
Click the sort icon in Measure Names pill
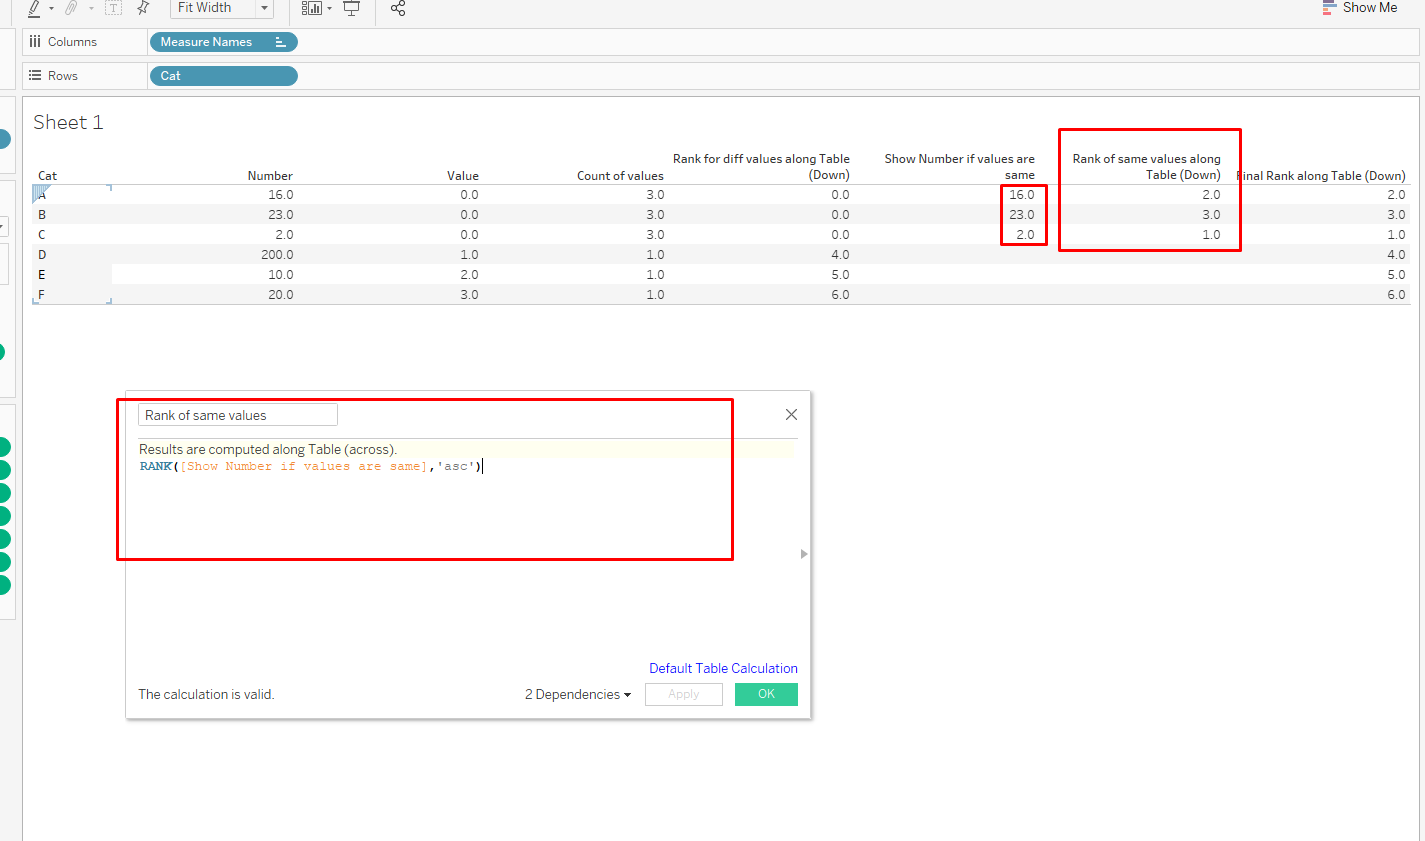tap(281, 42)
